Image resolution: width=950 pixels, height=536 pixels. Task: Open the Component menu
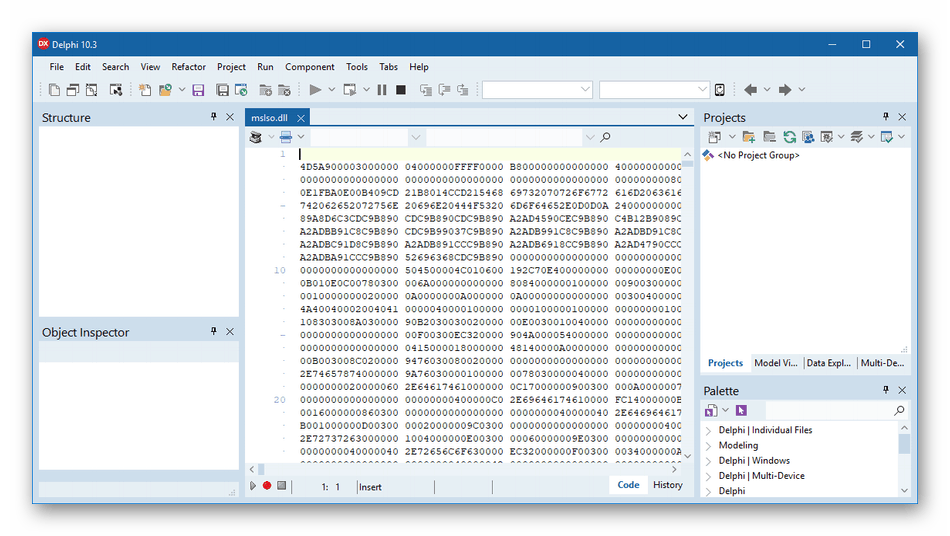[310, 67]
